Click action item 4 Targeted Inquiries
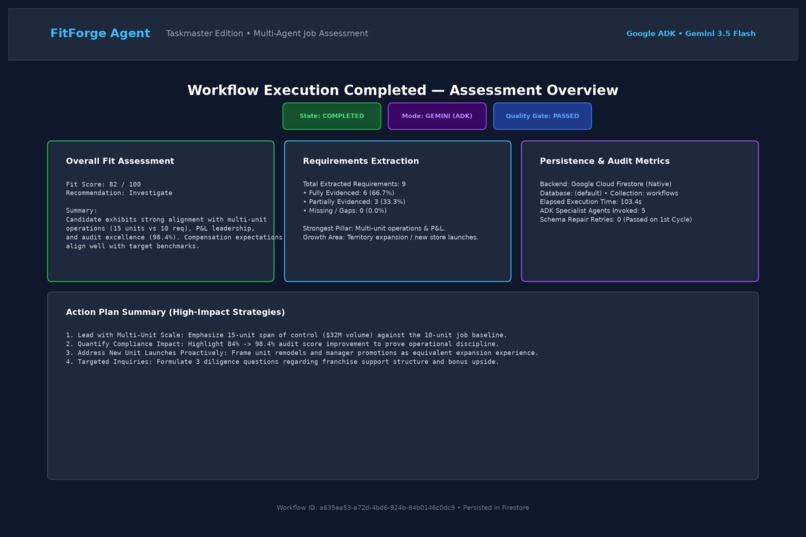The height and width of the screenshot is (537, 806). click(282, 362)
